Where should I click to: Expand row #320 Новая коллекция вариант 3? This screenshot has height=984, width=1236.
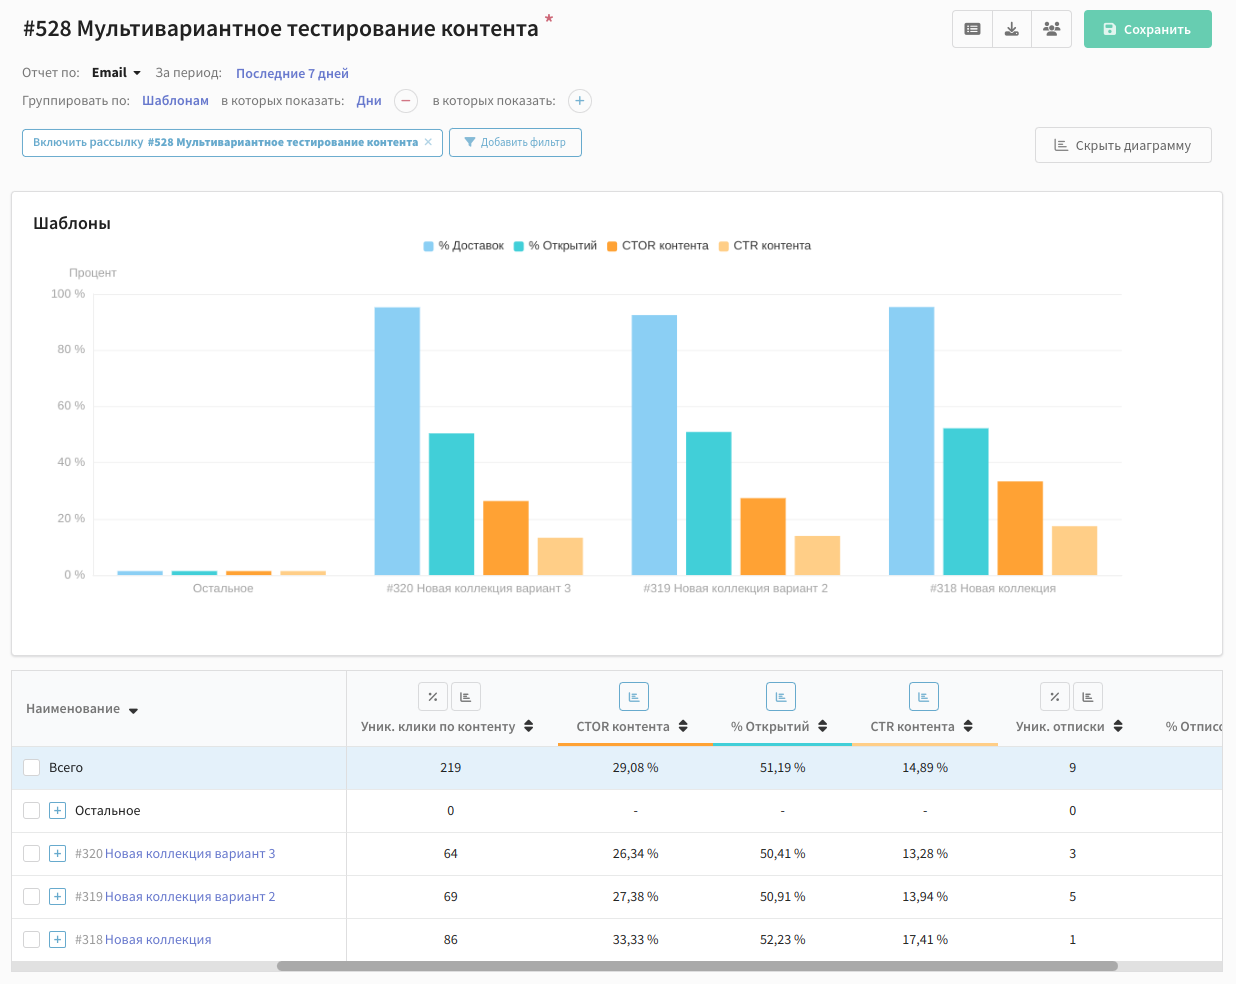(x=58, y=854)
